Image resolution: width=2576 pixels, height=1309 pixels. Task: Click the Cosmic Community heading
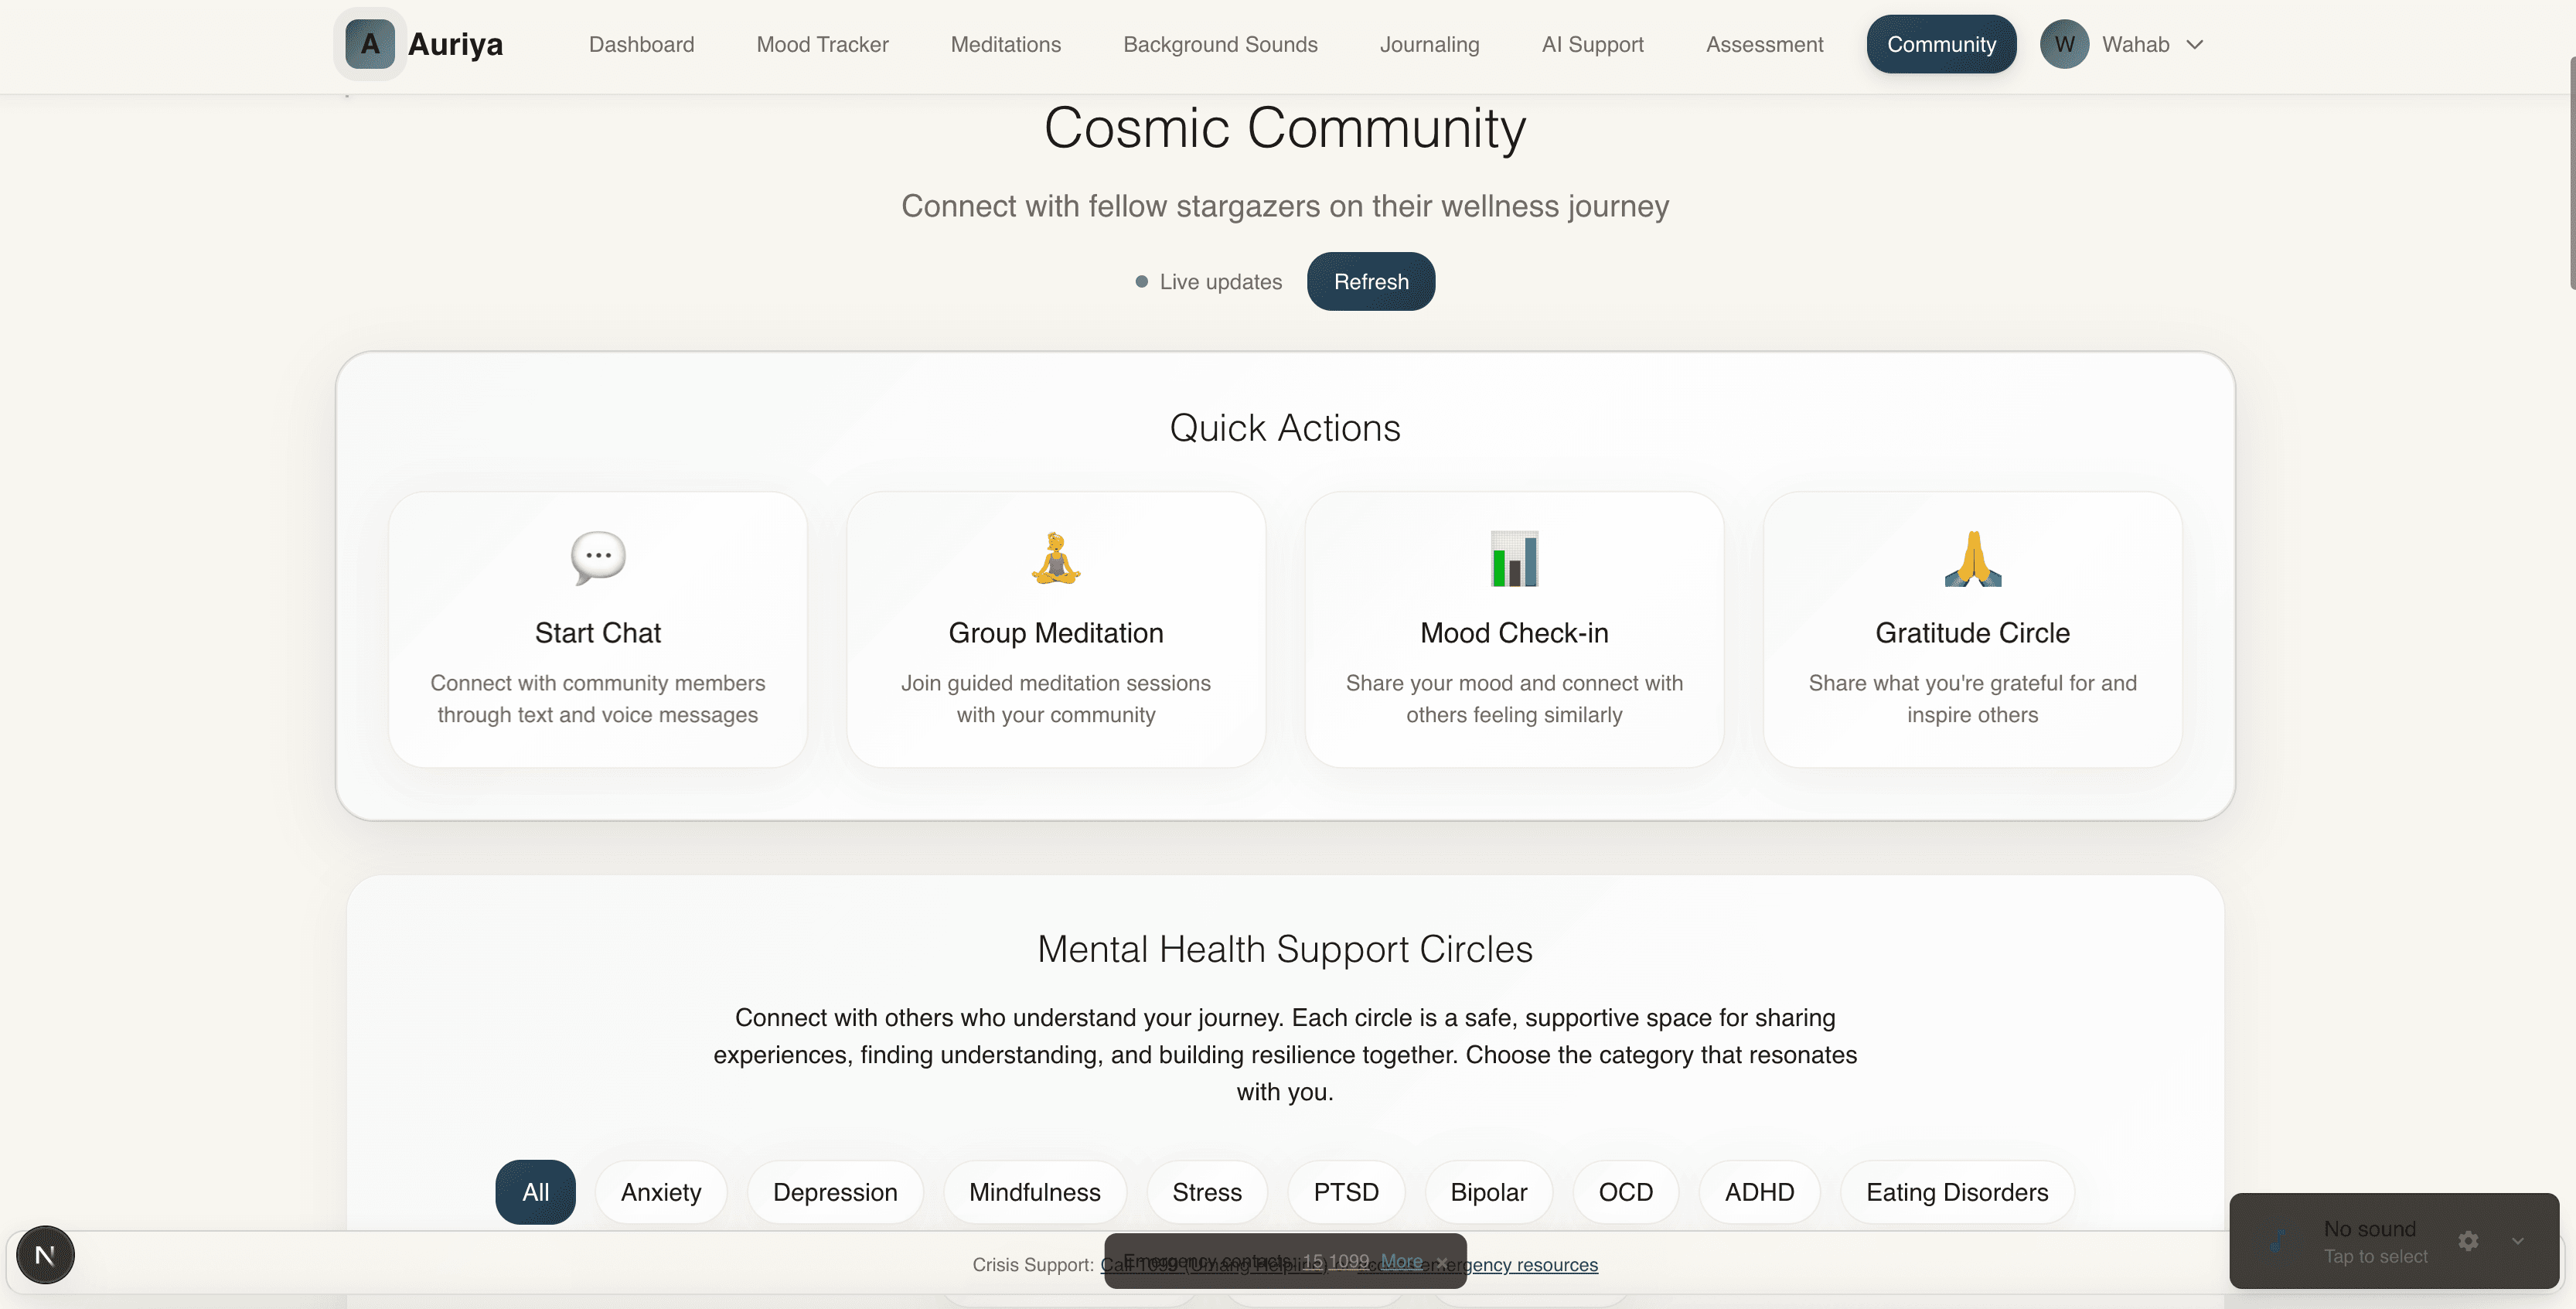pyautogui.click(x=1285, y=128)
